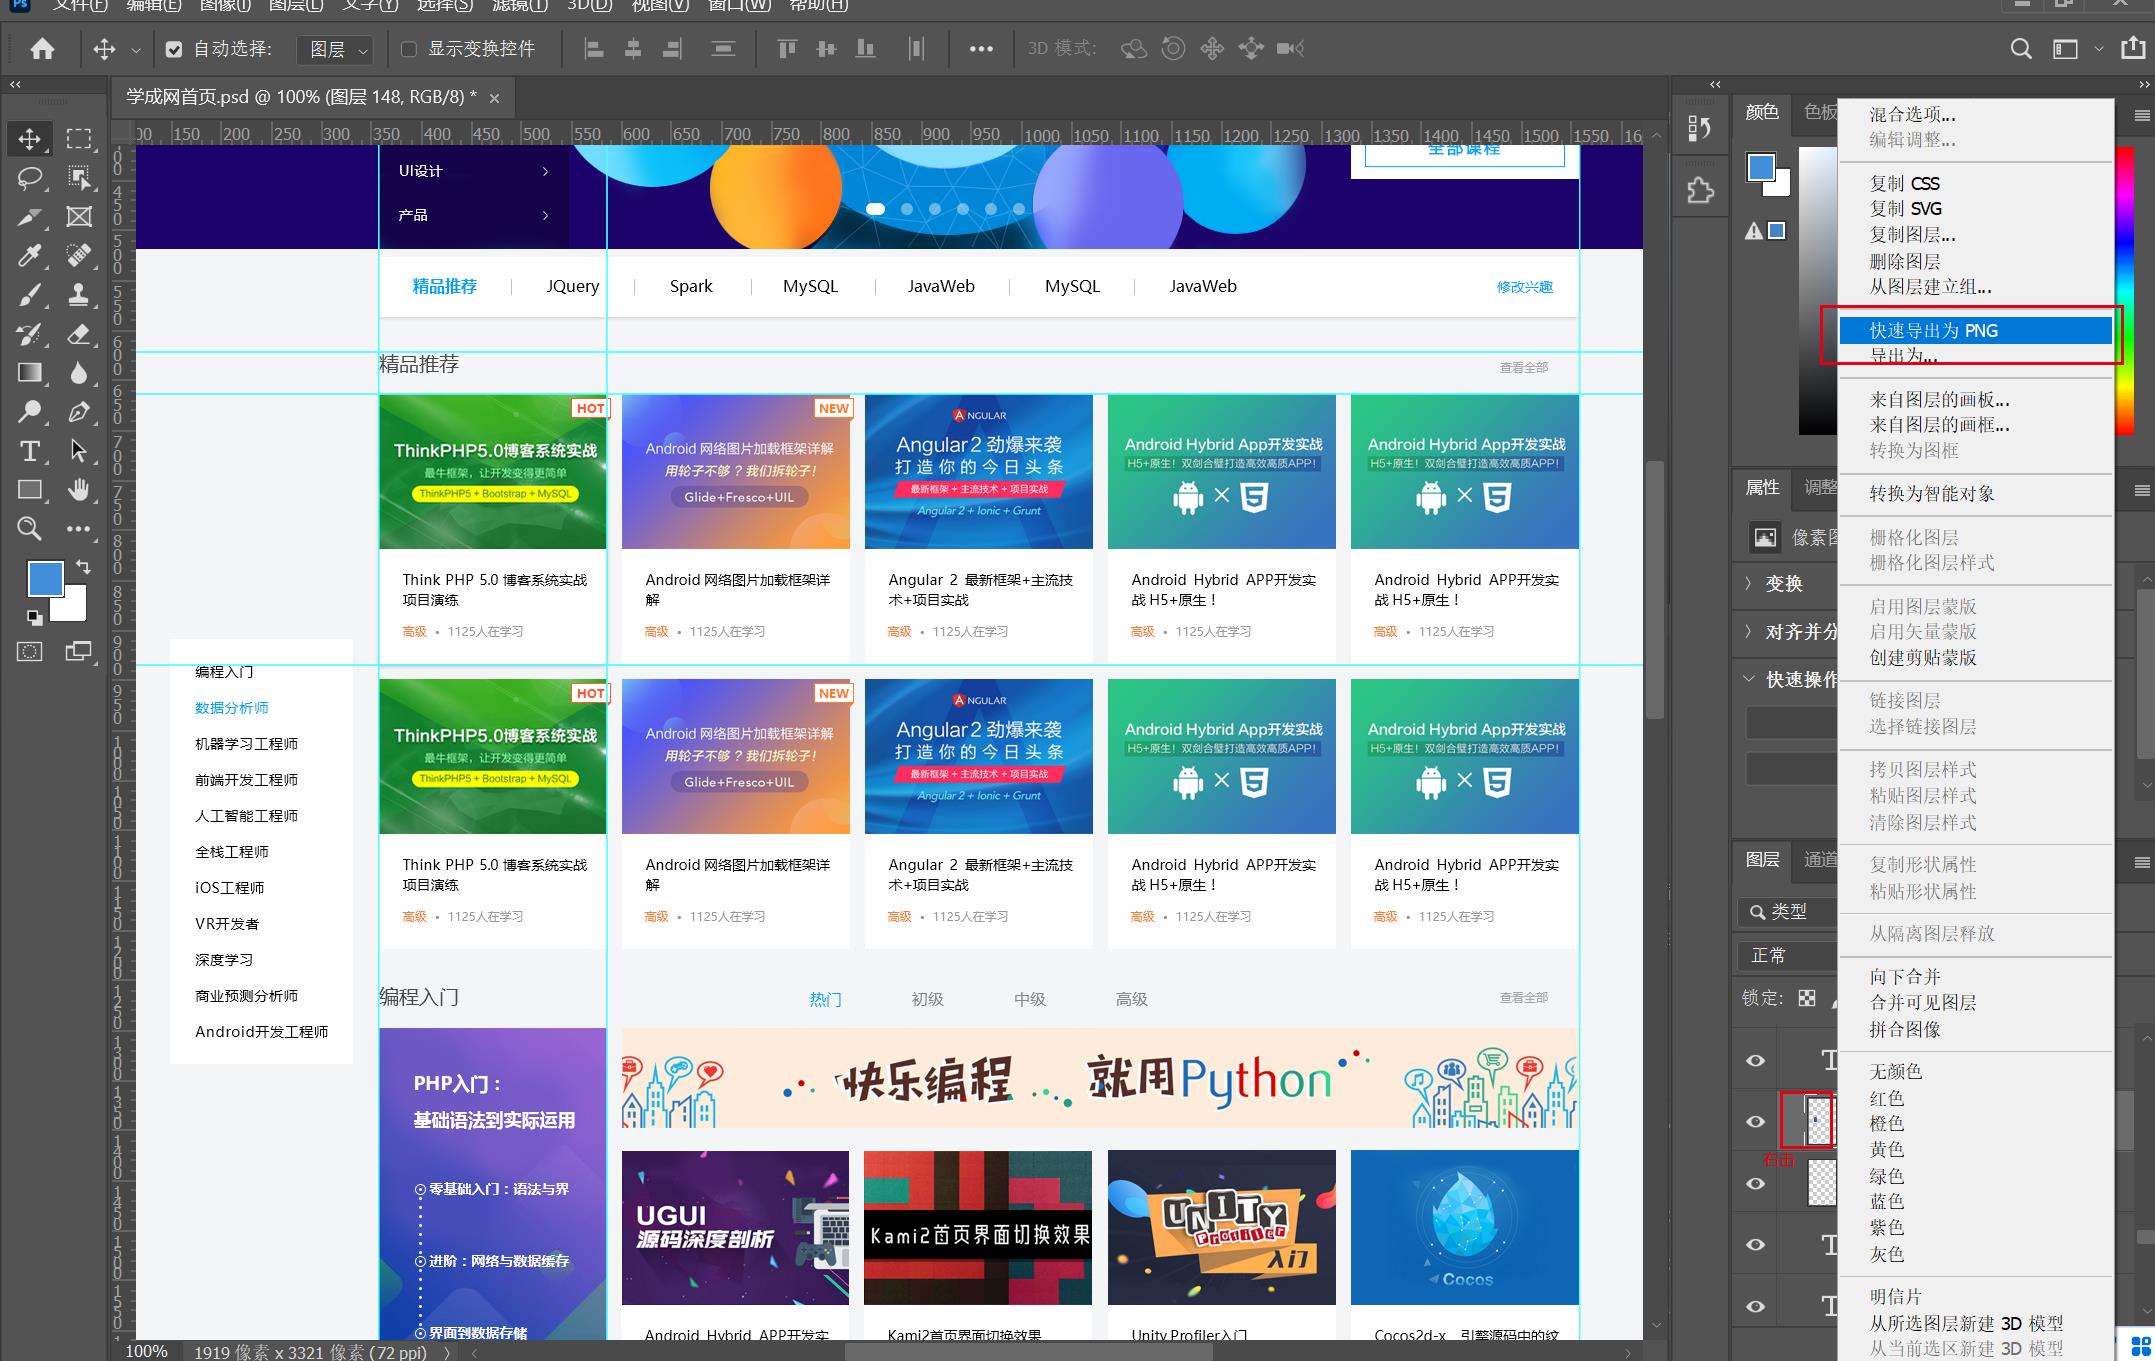2155x1361 pixels.
Task: Select the Zoom tool in the toolbox
Action: point(30,528)
